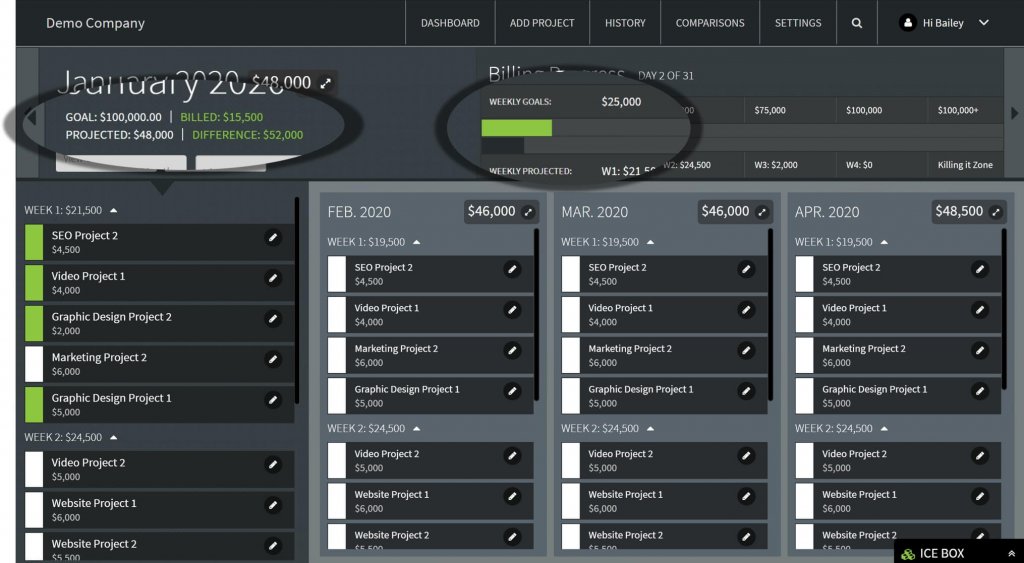The width and height of the screenshot is (1024, 563).
Task: Toggle billed box for January Graphic Design Project 2
Action: tap(34, 323)
